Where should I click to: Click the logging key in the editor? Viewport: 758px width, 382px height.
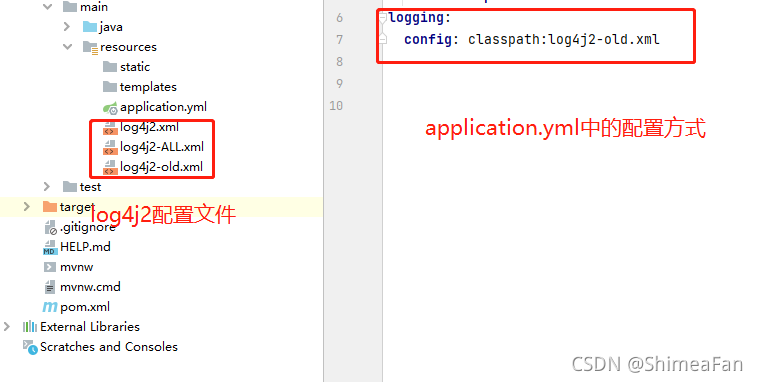(416, 18)
